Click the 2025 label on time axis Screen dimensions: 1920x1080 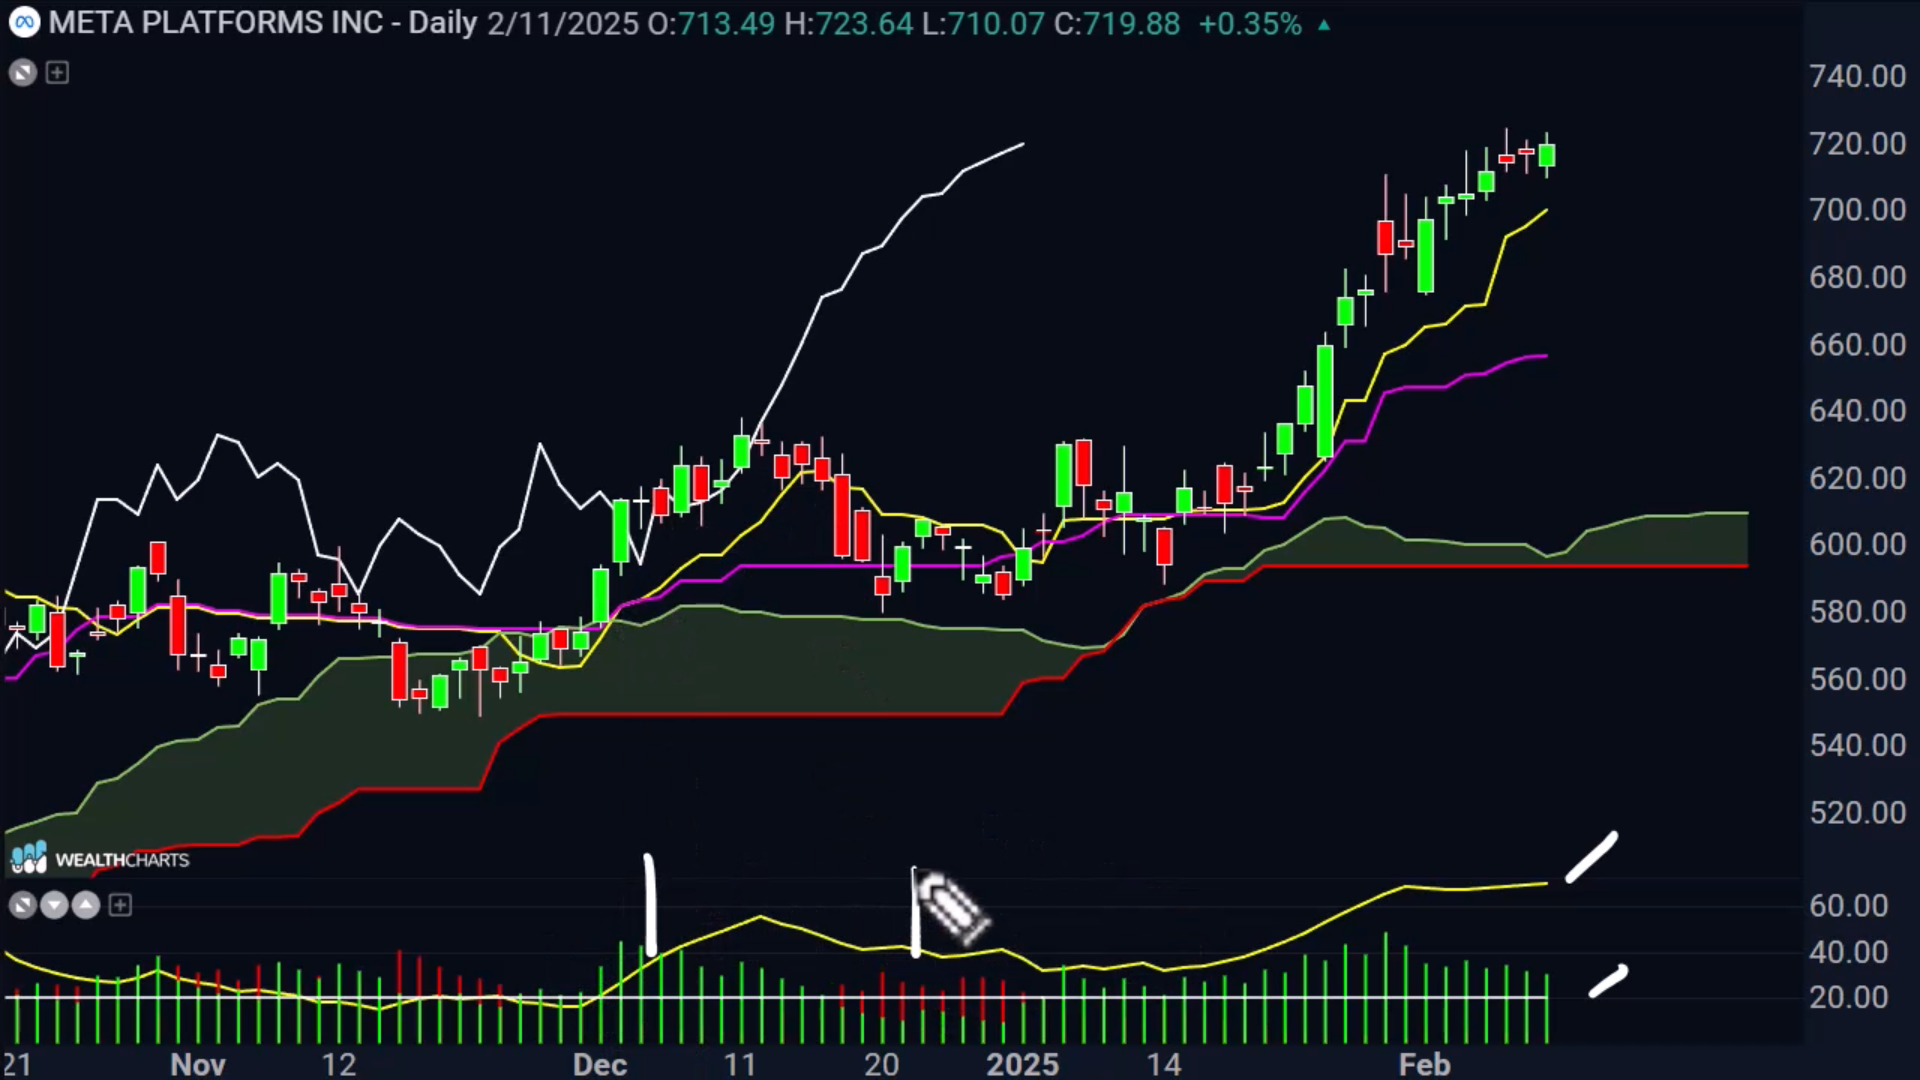1022,1064
